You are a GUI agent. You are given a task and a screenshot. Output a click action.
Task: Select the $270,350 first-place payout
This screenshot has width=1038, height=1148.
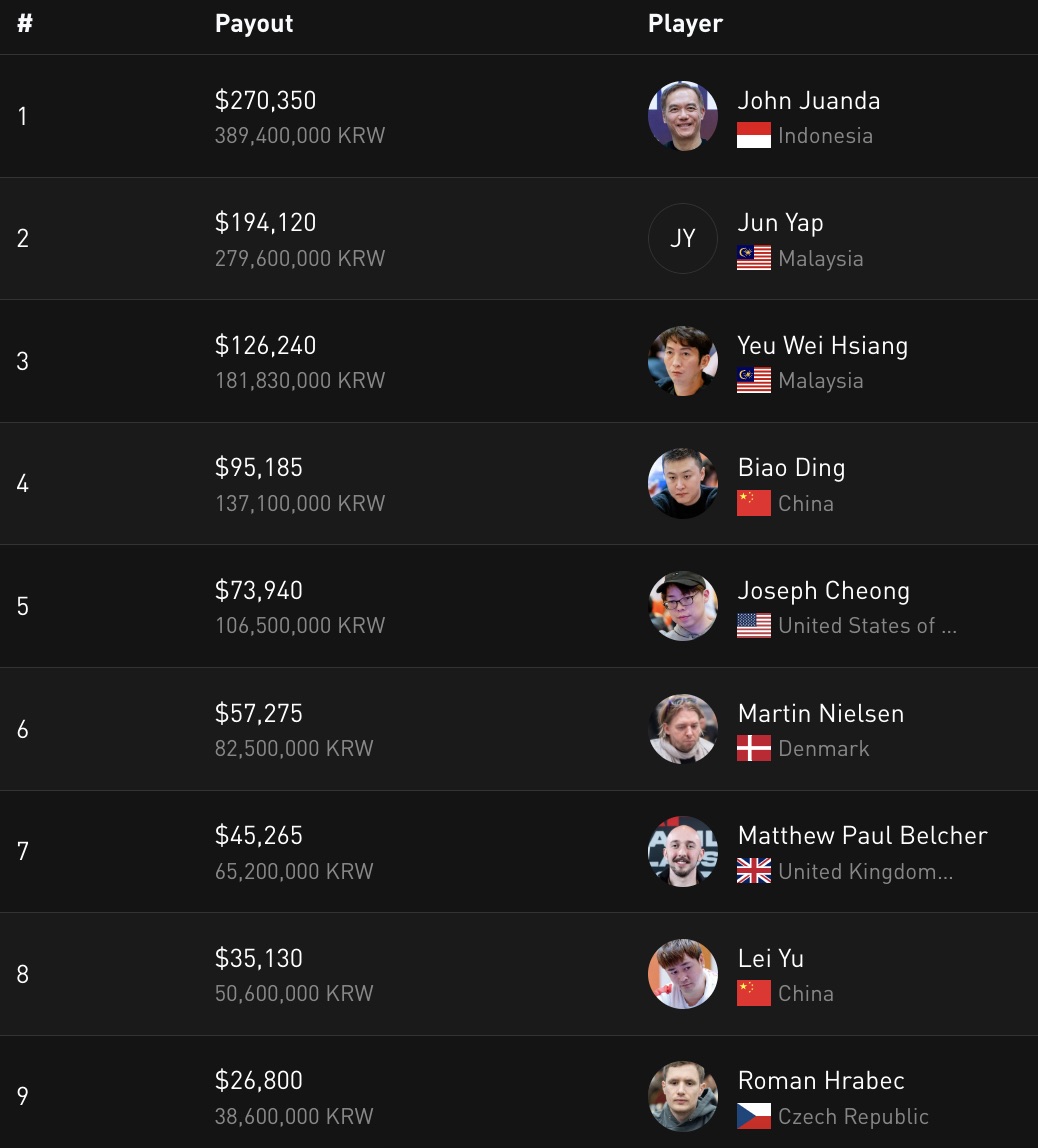tap(265, 101)
